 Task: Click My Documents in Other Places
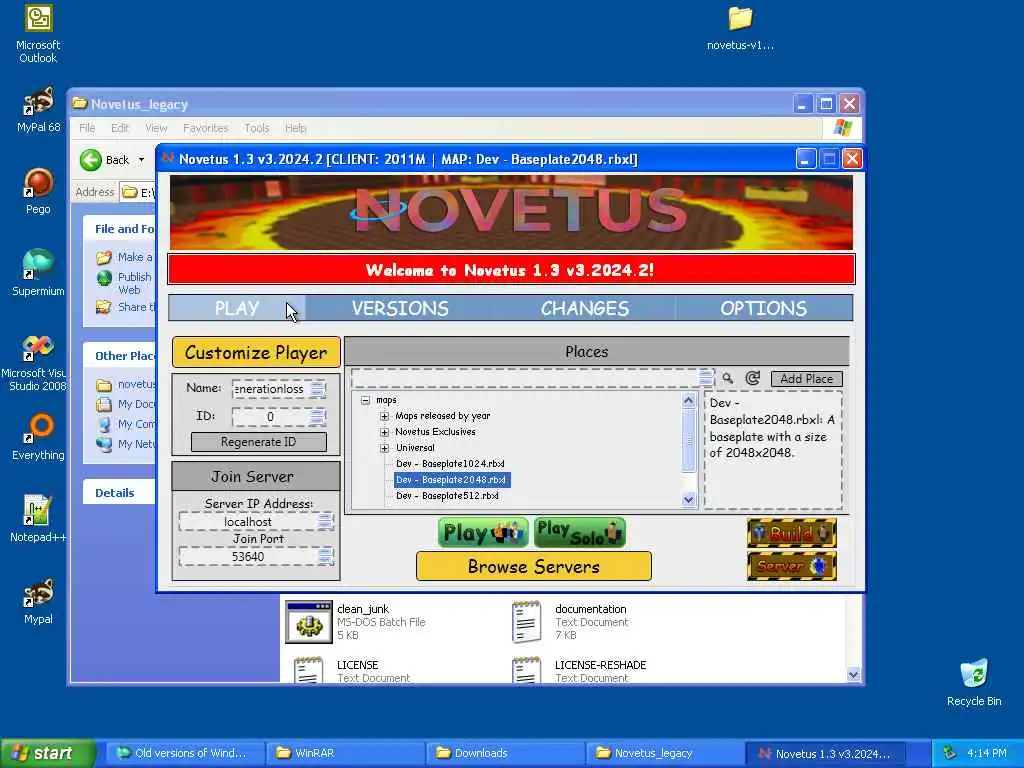pyautogui.click(x=104, y=404)
